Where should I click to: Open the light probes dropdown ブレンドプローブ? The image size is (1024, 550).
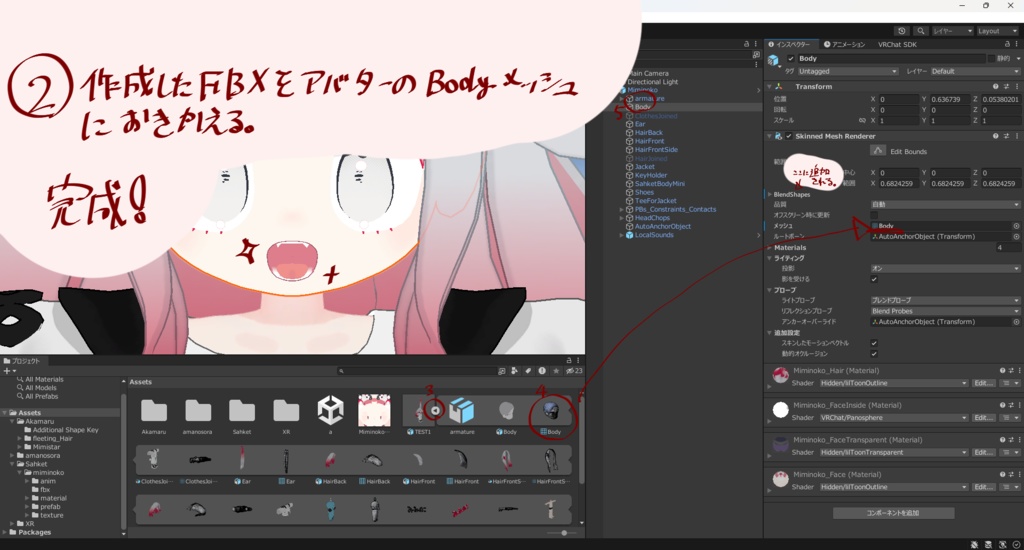(x=945, y=300)
